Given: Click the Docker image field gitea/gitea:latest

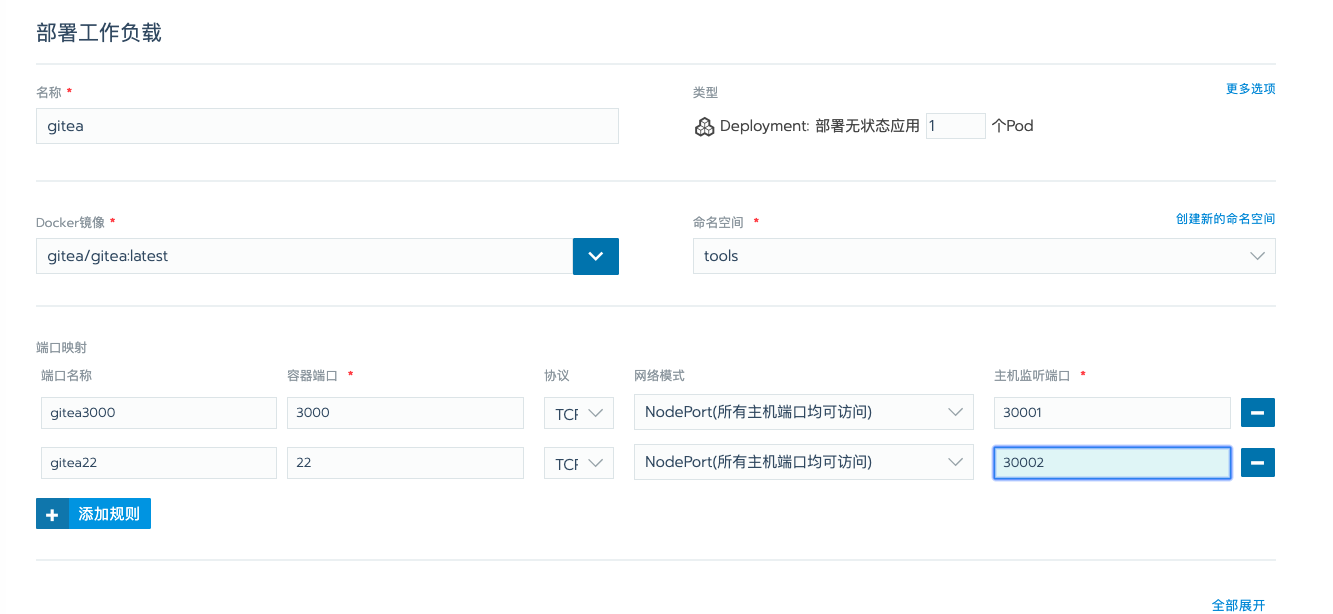Looking at the screenshot, I should point(304,256).
